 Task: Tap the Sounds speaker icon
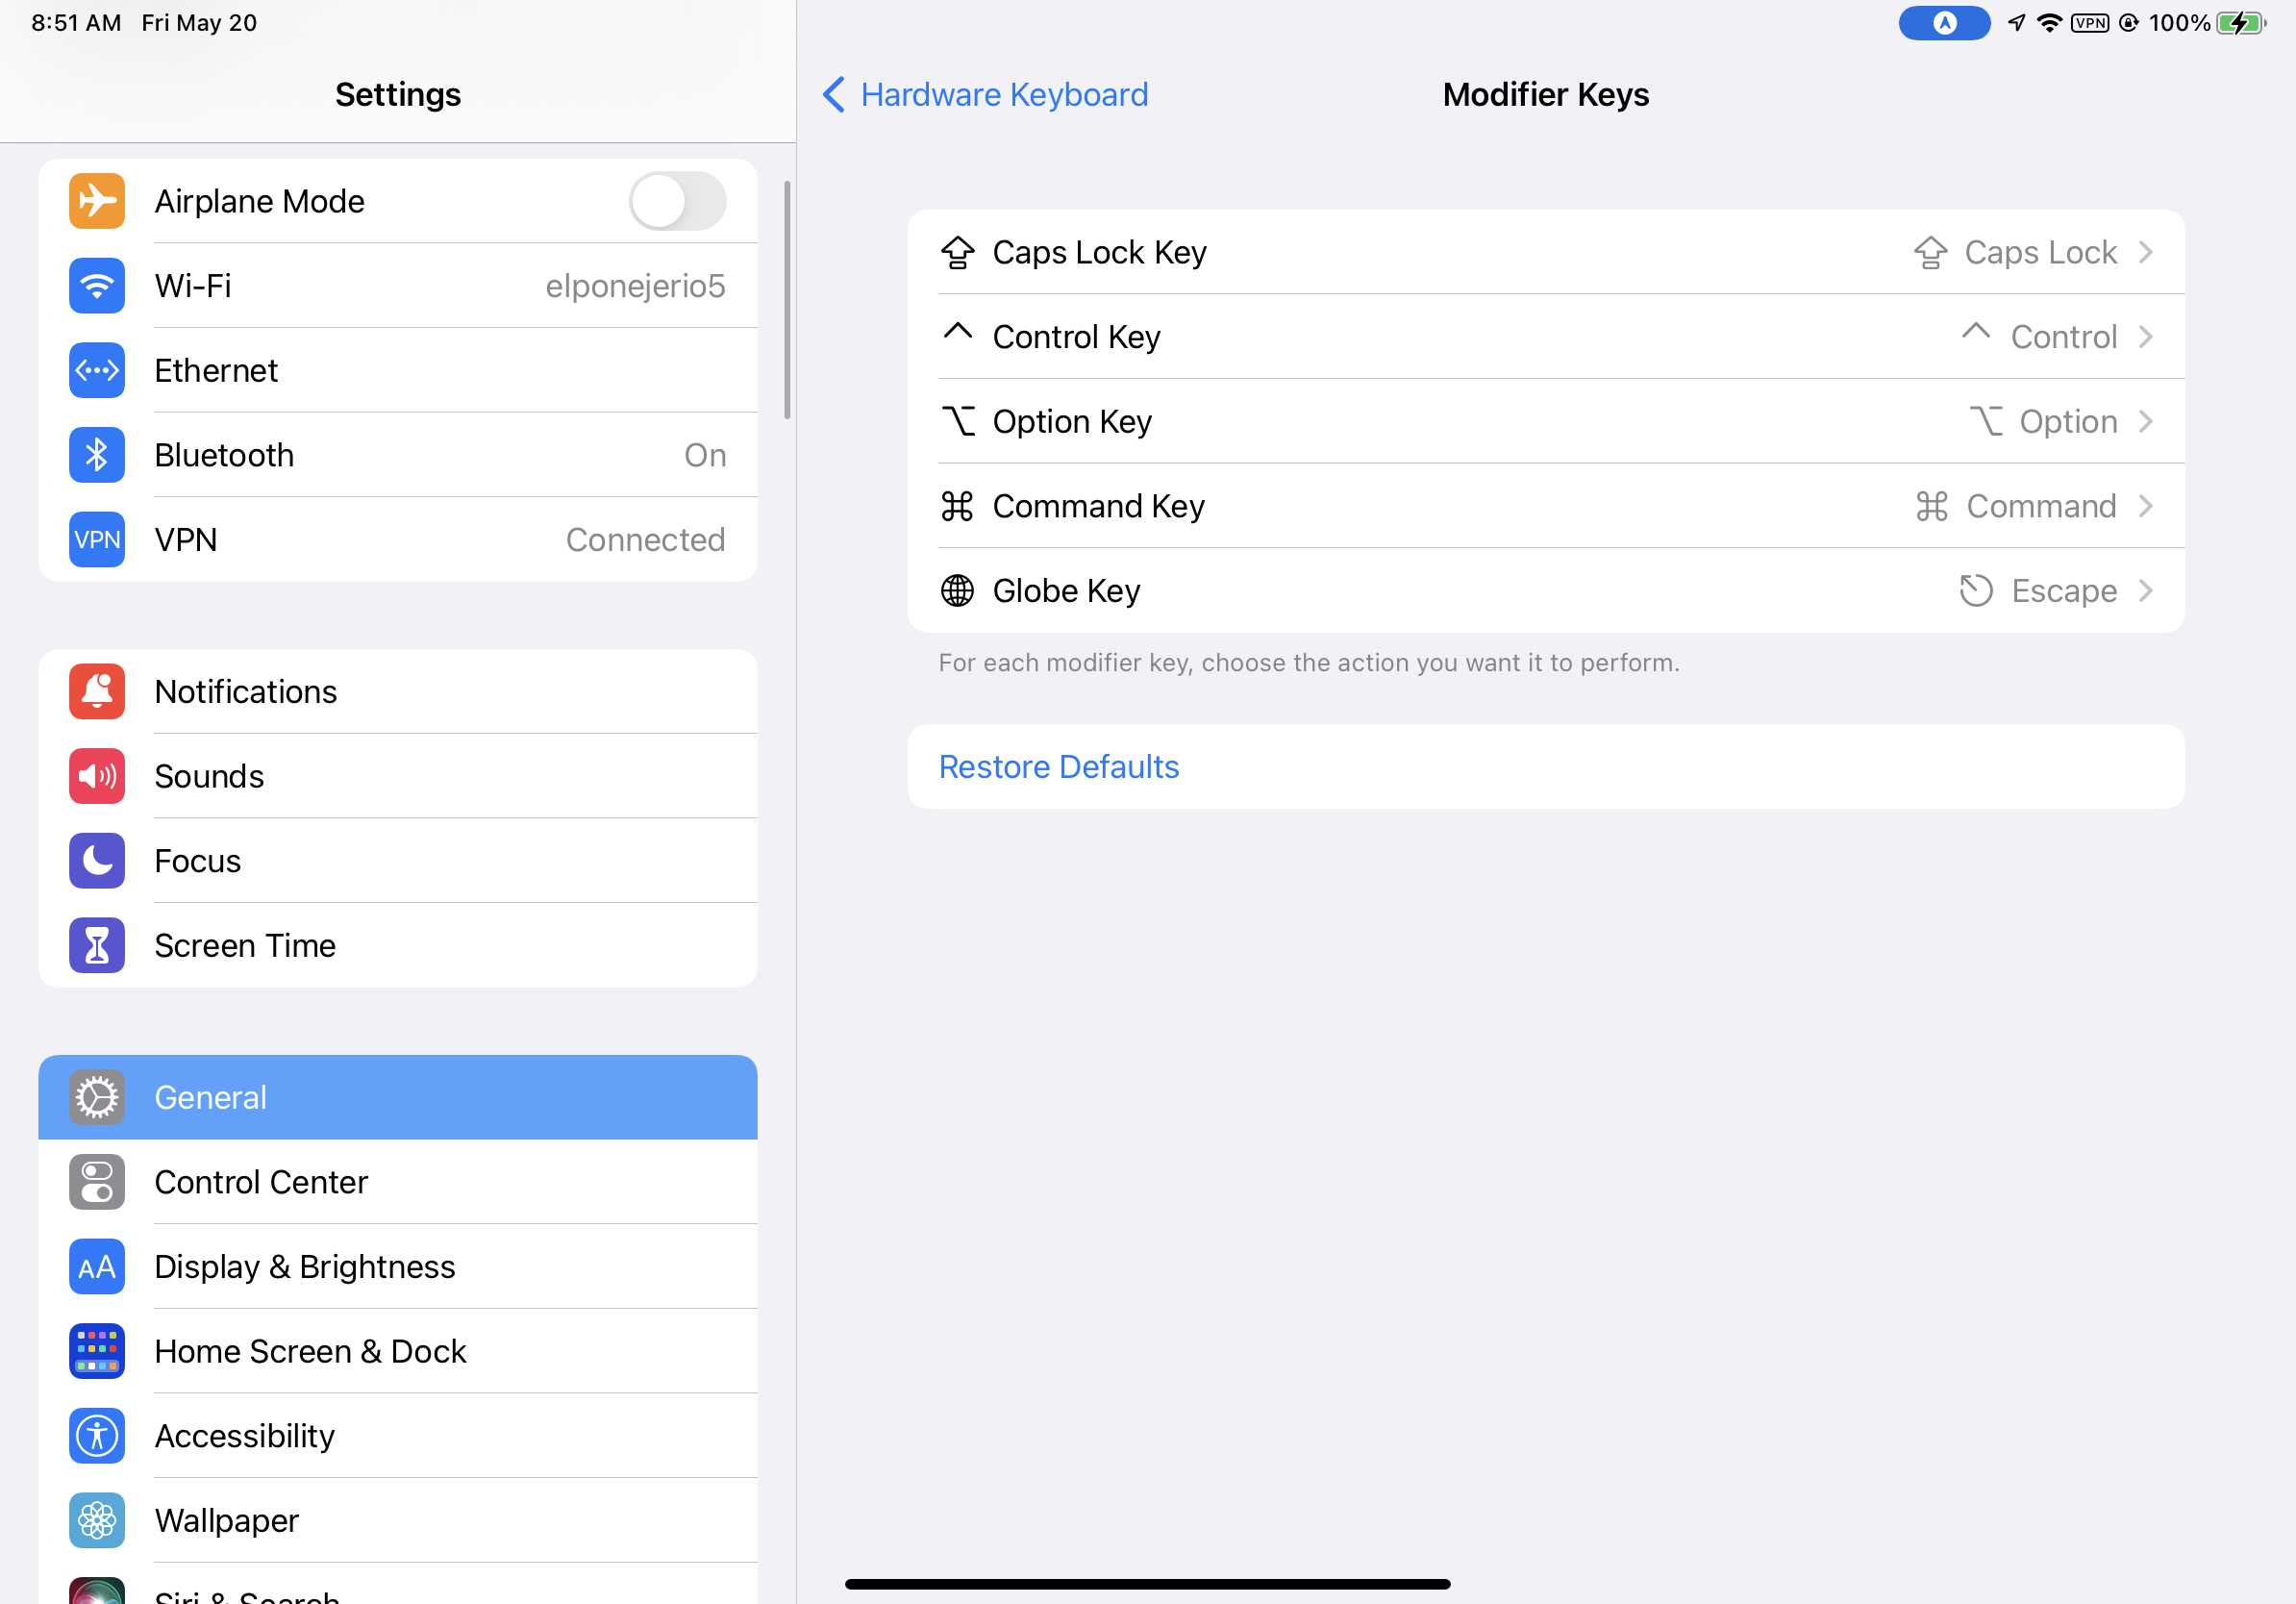tap(97, 776)
